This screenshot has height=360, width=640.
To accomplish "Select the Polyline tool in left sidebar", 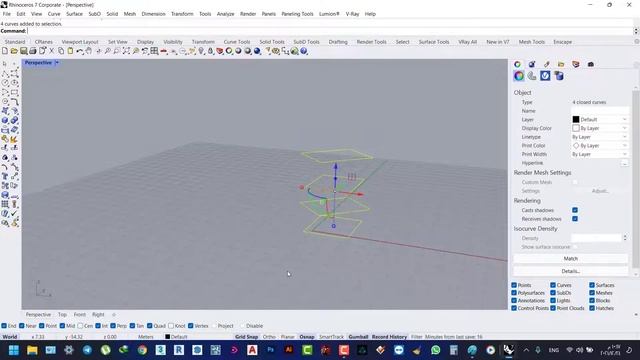I will click(x=5, y=73).
